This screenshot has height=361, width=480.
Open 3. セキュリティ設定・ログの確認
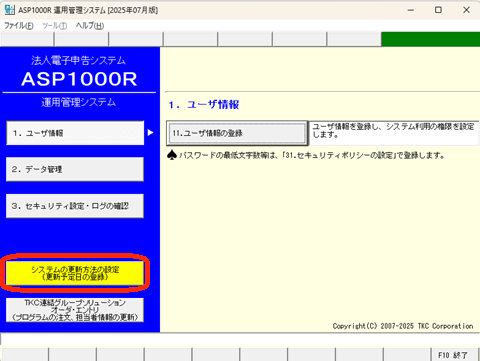tap(75, 206)
